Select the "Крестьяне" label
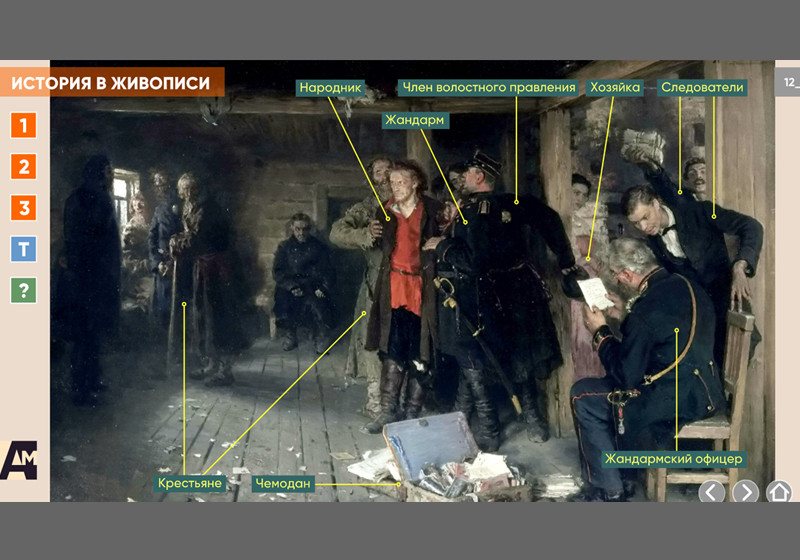This screenshot has width=800, height=560. pyautogui.click(x=189, y=484)
